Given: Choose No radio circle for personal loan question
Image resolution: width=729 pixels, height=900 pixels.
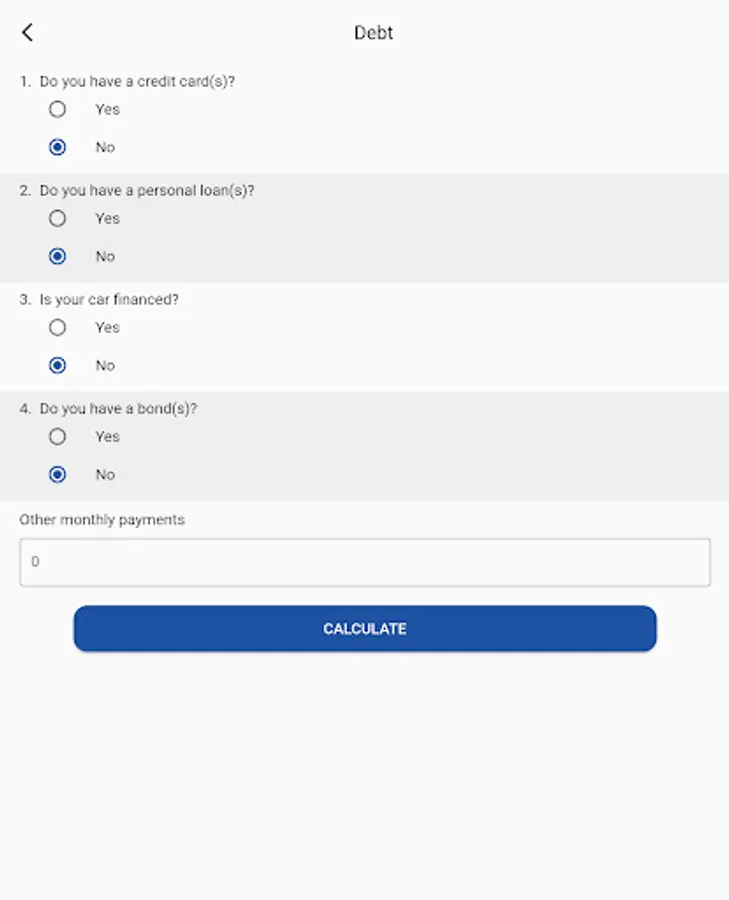Looking at the screenshot, I should click(x=58, y=256).
